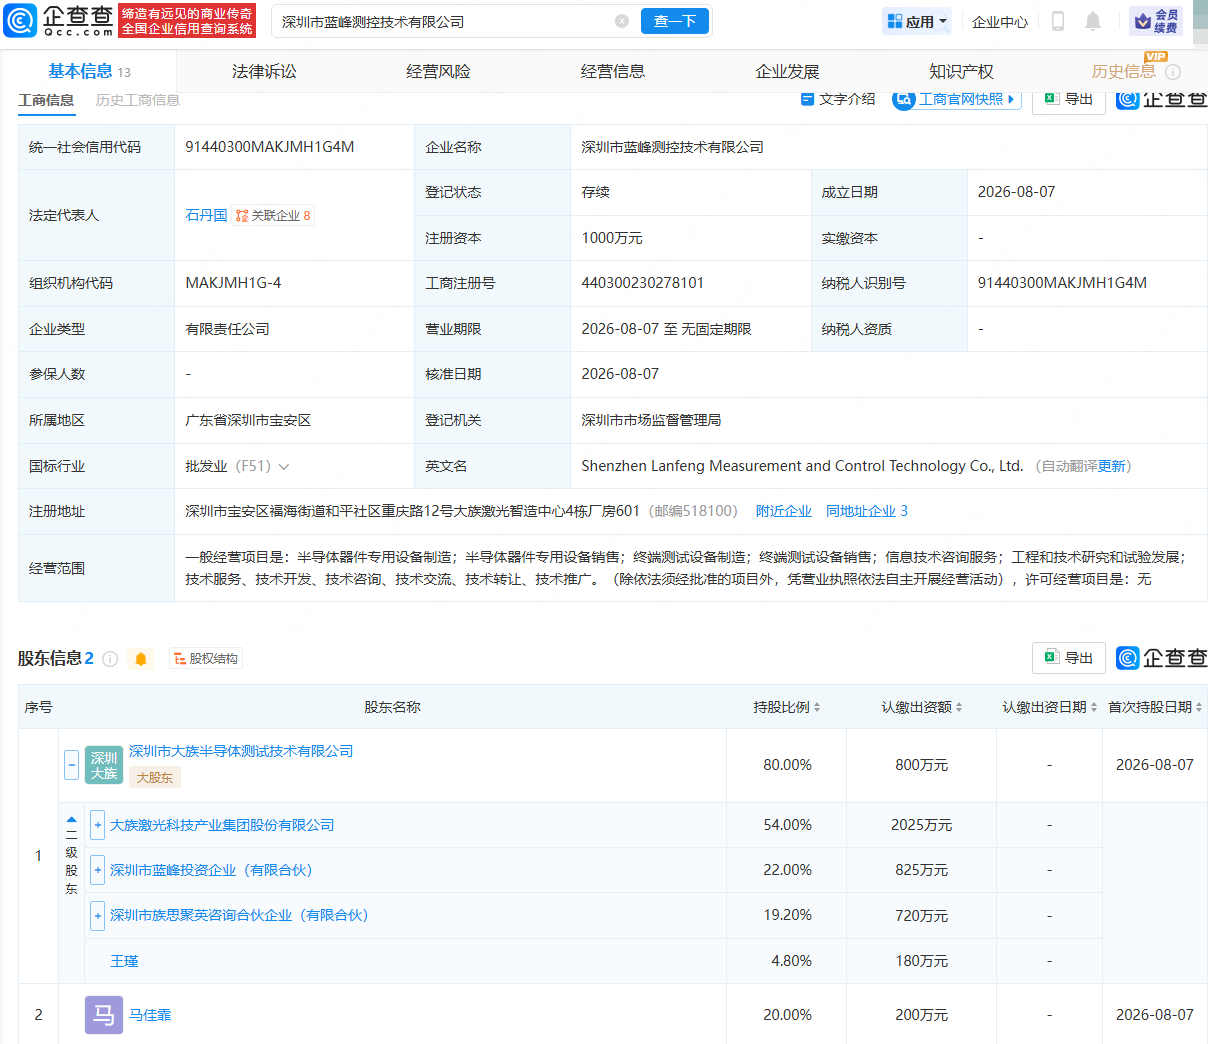Open 深圳市族思聚英咨询合伙企业 link
1208x1044 pixels.
(x=239, y=915)
